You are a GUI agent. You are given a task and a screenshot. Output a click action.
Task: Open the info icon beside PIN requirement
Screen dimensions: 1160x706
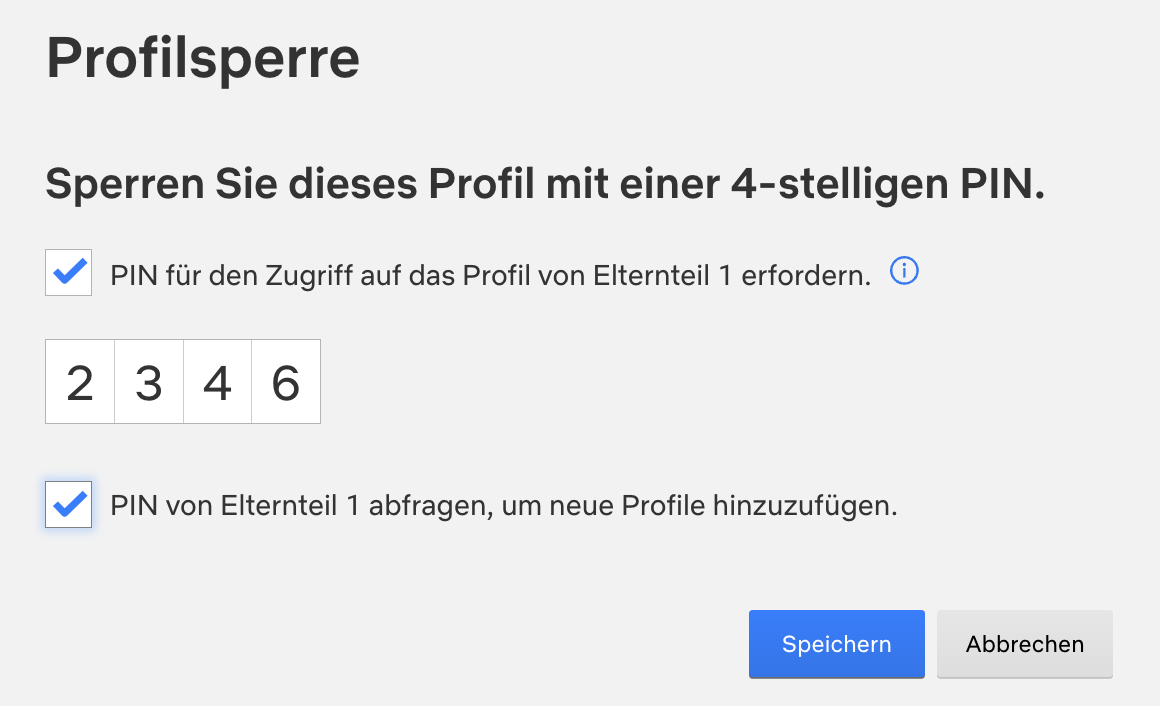(904, 271)
